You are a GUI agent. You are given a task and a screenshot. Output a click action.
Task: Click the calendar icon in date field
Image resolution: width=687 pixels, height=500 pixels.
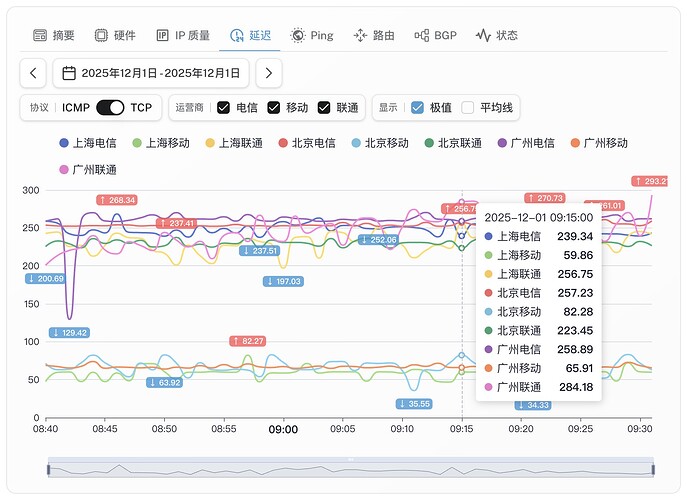pos(69,73)
